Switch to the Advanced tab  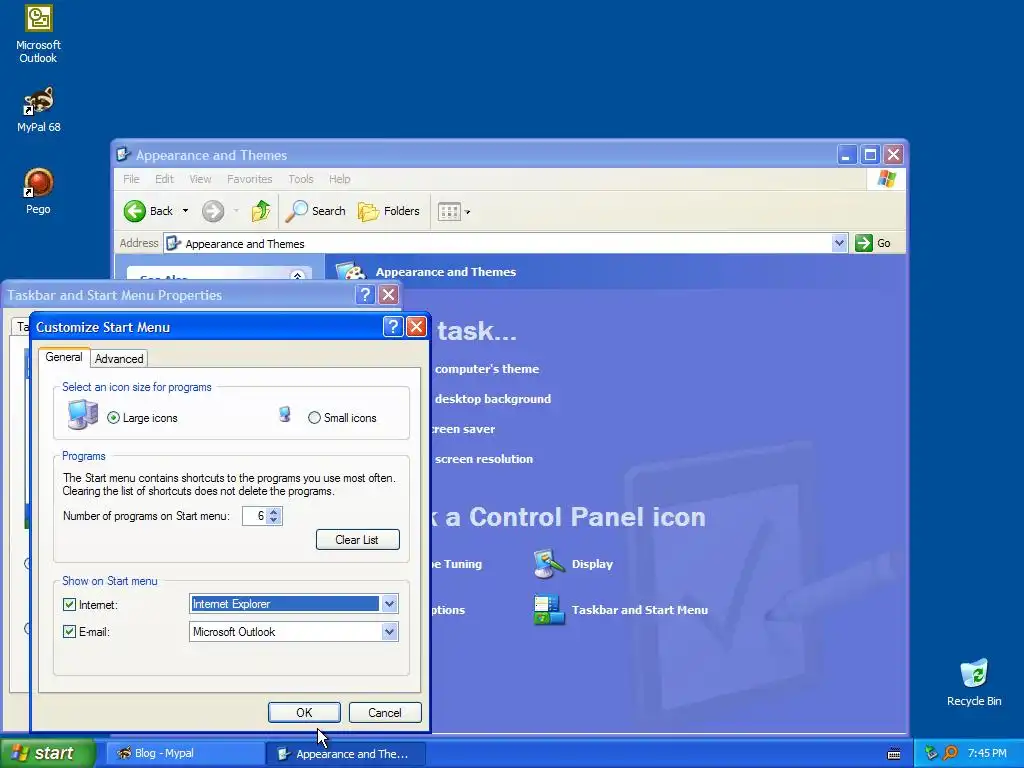pyautogui.click(x=119, y=359)
